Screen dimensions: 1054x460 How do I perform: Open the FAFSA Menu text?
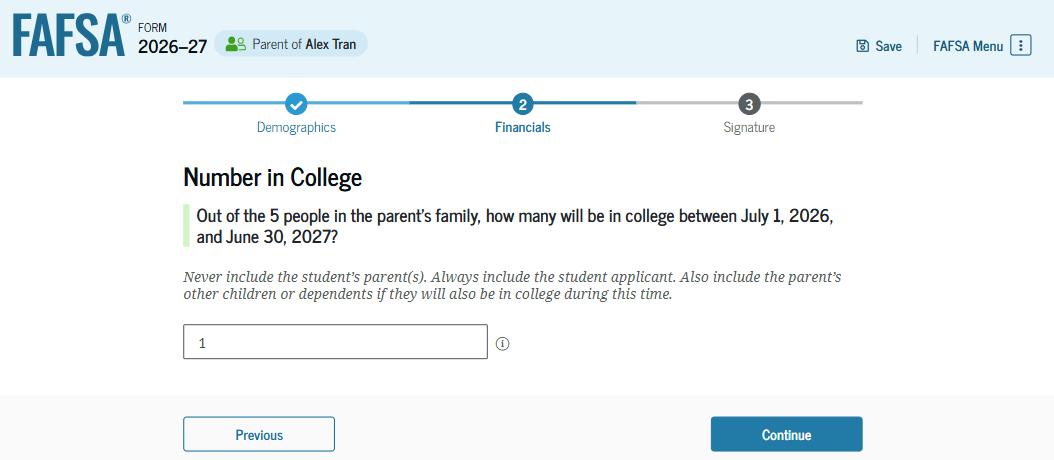pos(967,46)
